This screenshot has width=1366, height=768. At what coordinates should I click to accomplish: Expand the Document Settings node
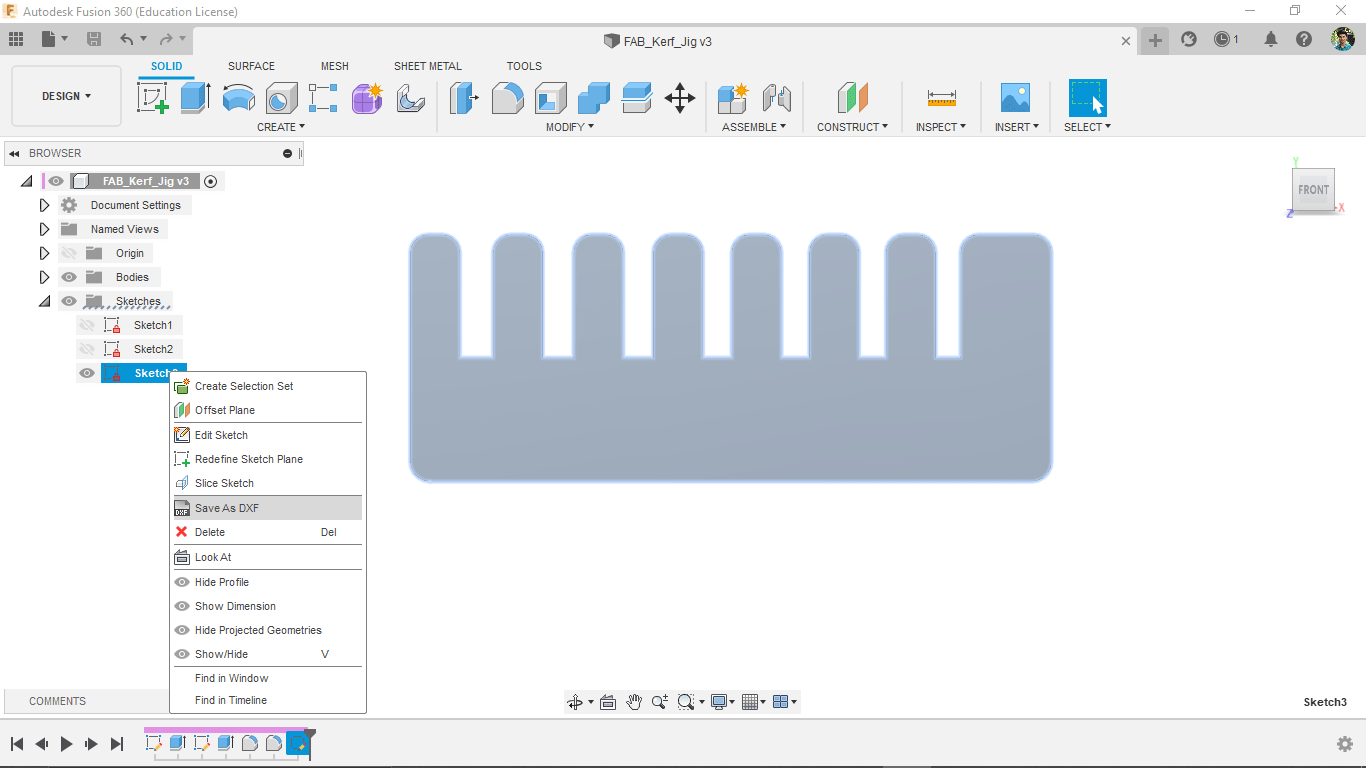pos(44,205)
